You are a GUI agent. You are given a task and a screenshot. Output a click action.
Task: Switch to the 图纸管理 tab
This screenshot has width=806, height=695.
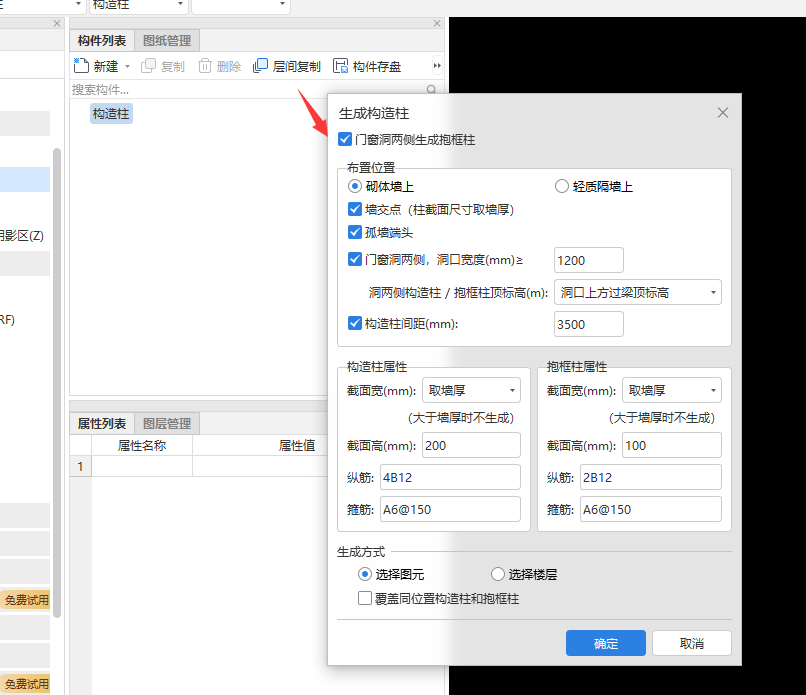tap(167, 41)
